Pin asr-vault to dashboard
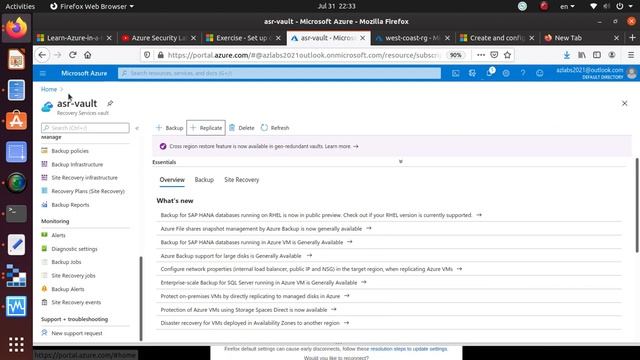 [110, 103]
